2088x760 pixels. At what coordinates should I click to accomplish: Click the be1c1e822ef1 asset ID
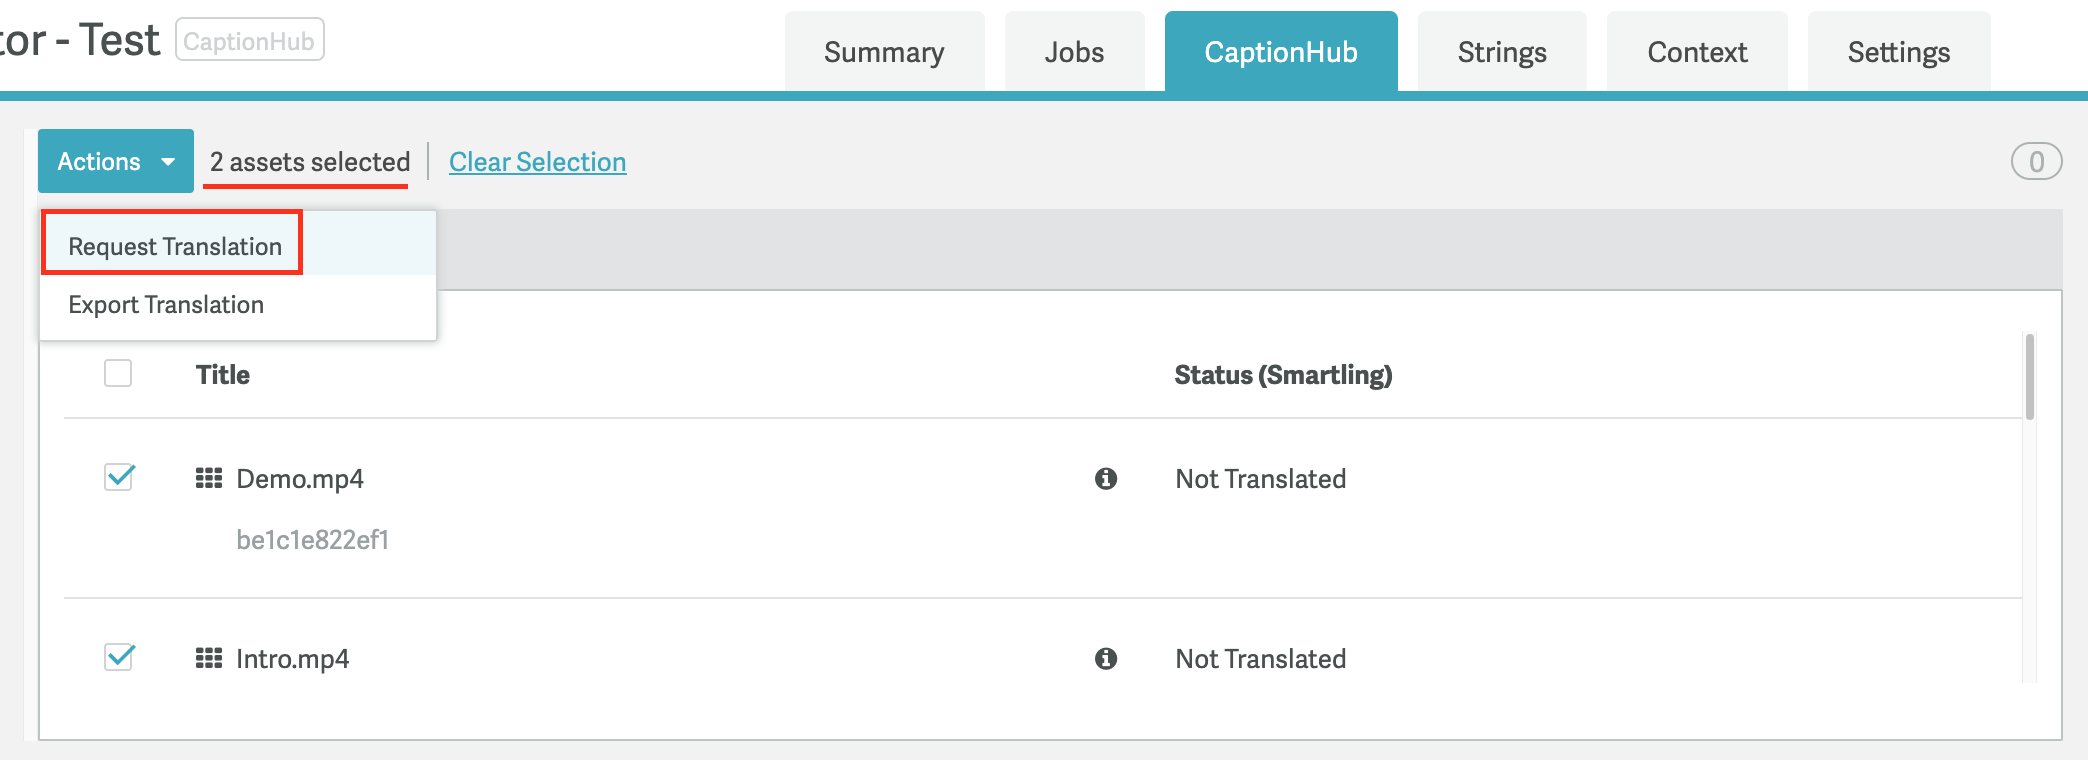coord(313,540)
